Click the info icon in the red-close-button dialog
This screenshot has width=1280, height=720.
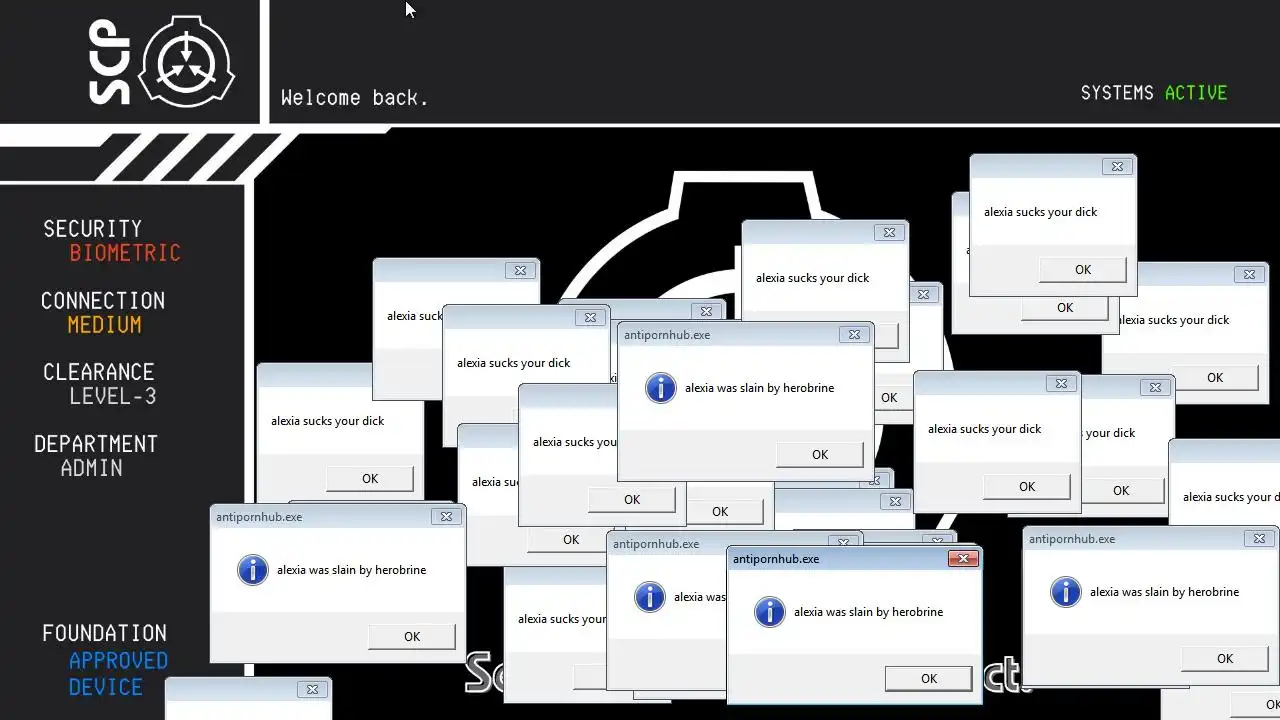coord(769,612)
